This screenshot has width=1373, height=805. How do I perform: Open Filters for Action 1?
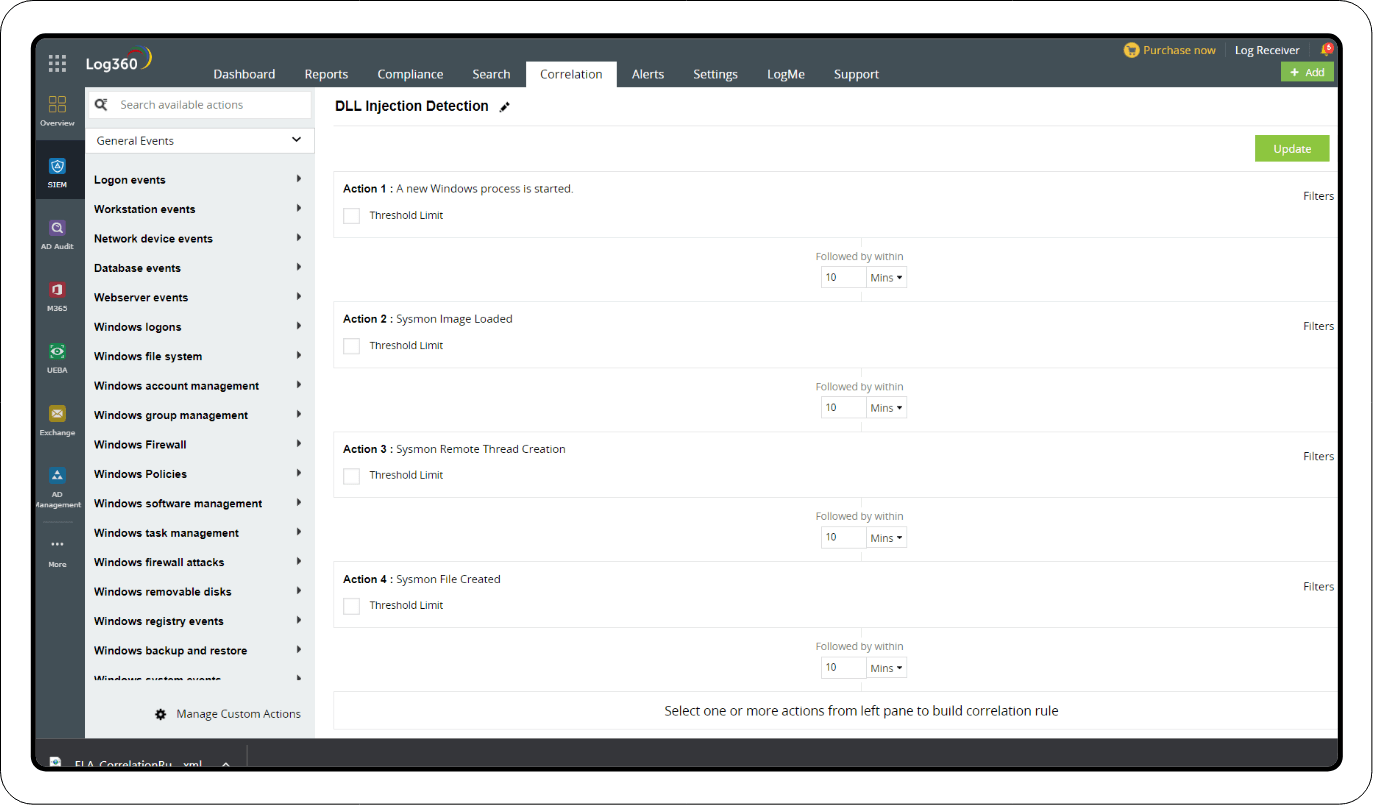click(1318, 196)
